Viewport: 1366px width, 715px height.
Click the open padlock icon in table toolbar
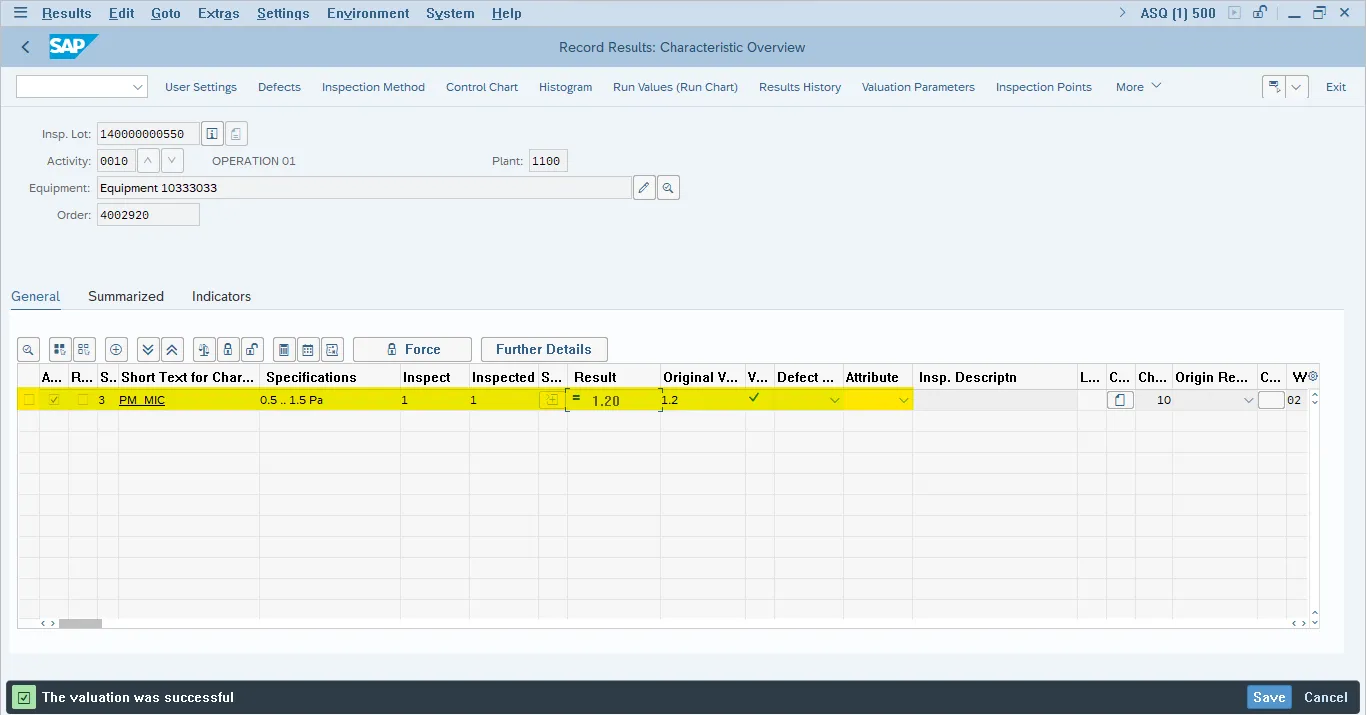(x=252, y=350)
